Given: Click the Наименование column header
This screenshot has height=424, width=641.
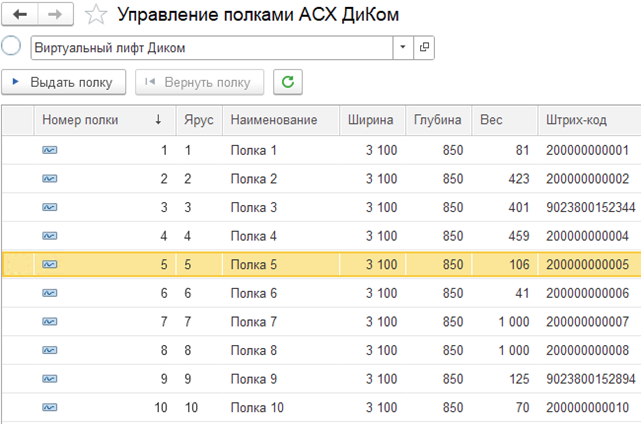Looking at the screenshot, I should 273,120.
